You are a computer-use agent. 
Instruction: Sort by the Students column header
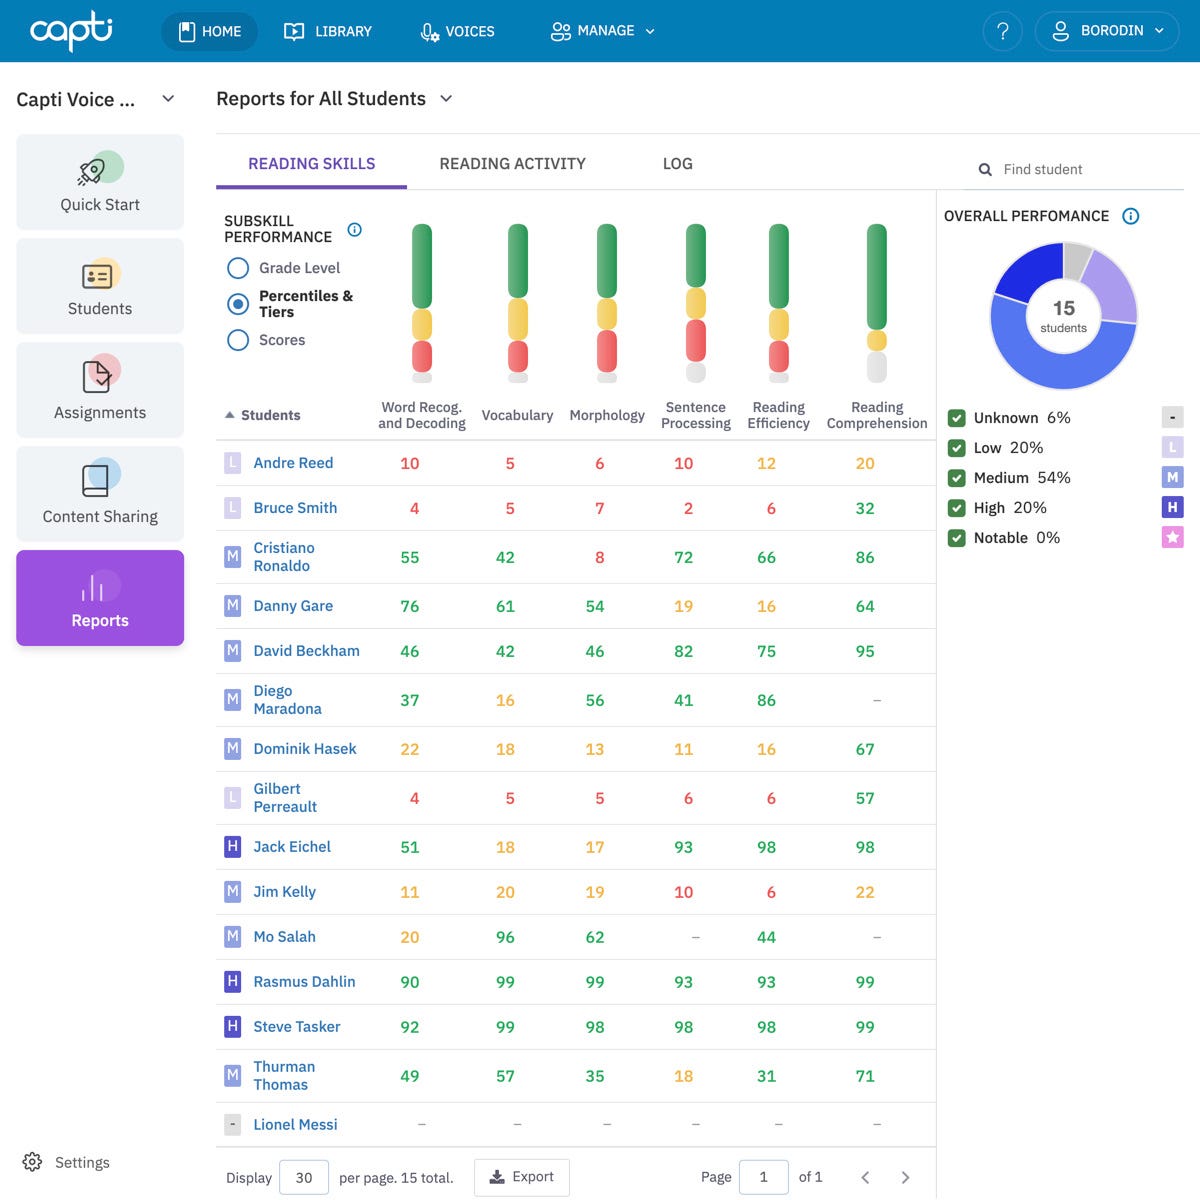click(x=263, y=415)
